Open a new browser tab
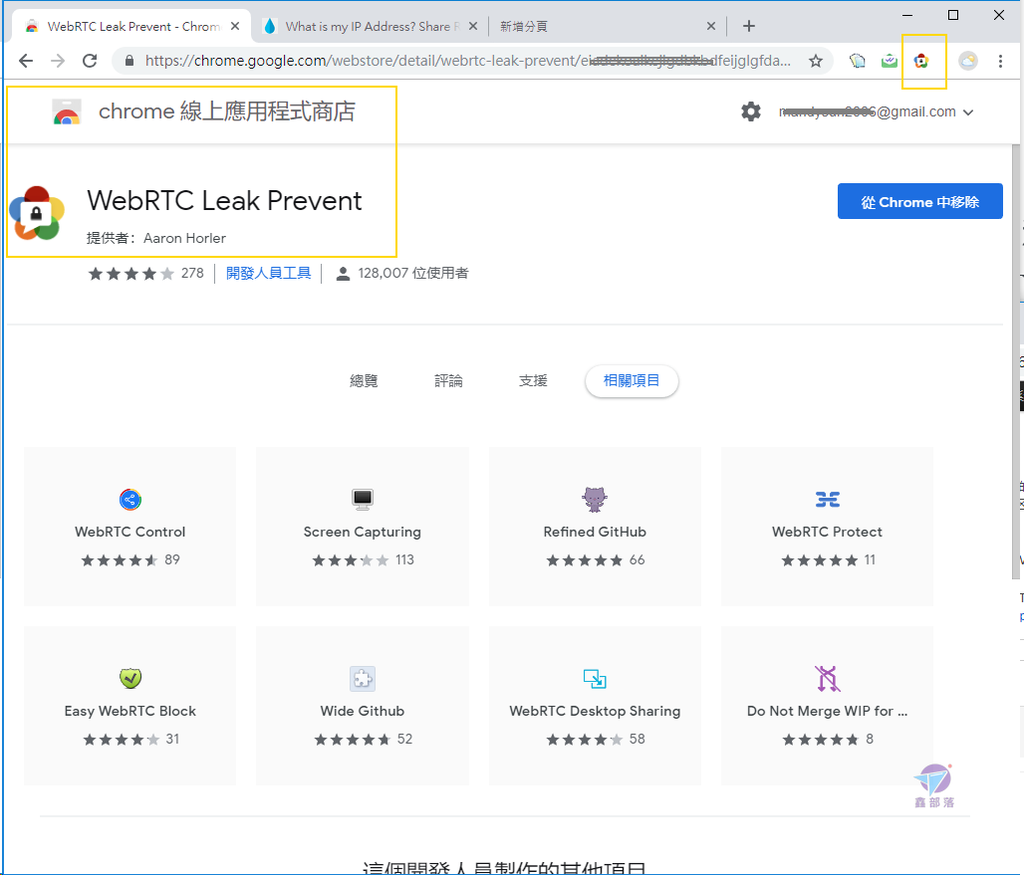The width and height of the screenshot is (1024, 875). tap(749, 26)
